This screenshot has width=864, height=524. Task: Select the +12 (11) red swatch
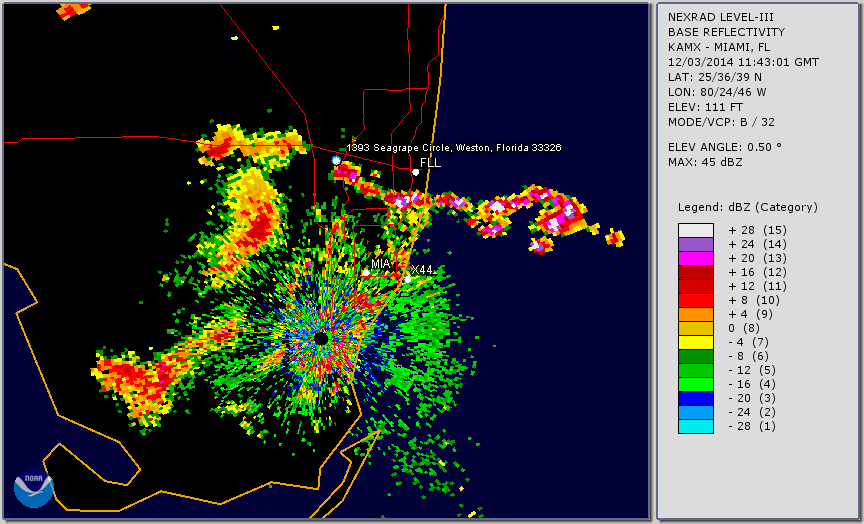[x=696, y=287]
